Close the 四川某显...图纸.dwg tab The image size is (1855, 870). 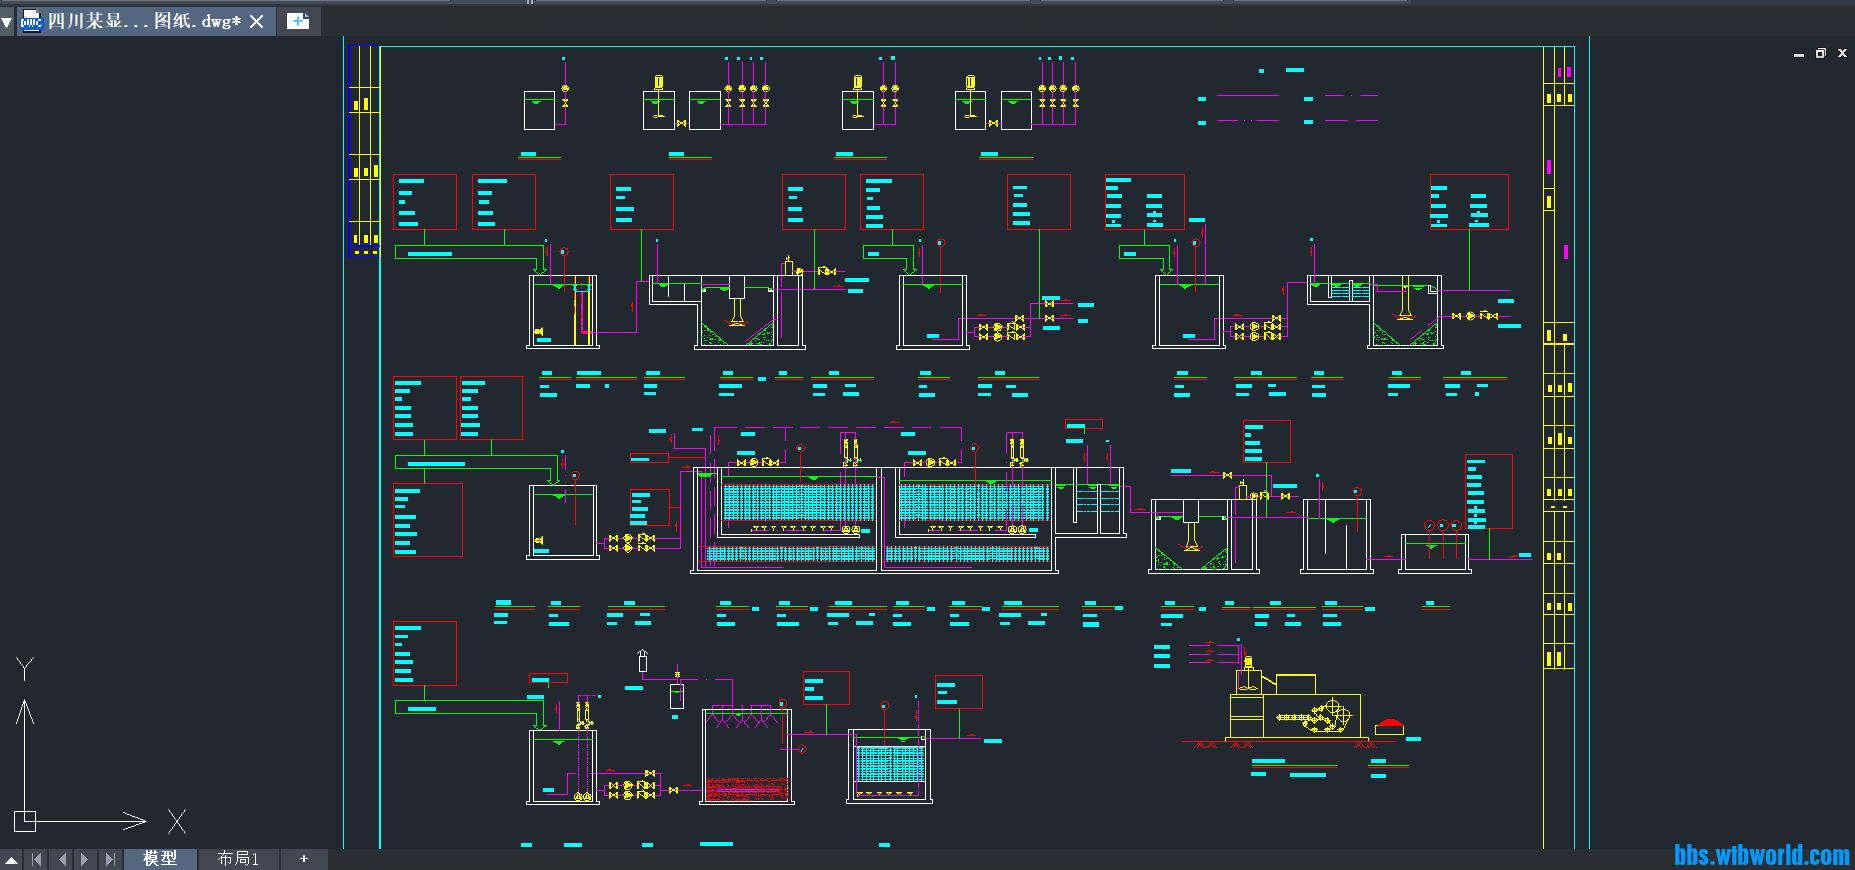[x=257, y=21]
